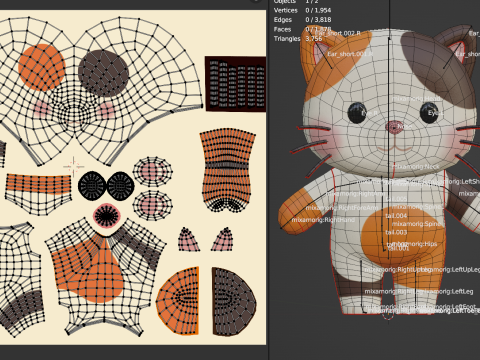The height and width of the screenshot is (360, 480).
Task: Click the nose UV island with pink ring
Action: click(106, 215)
